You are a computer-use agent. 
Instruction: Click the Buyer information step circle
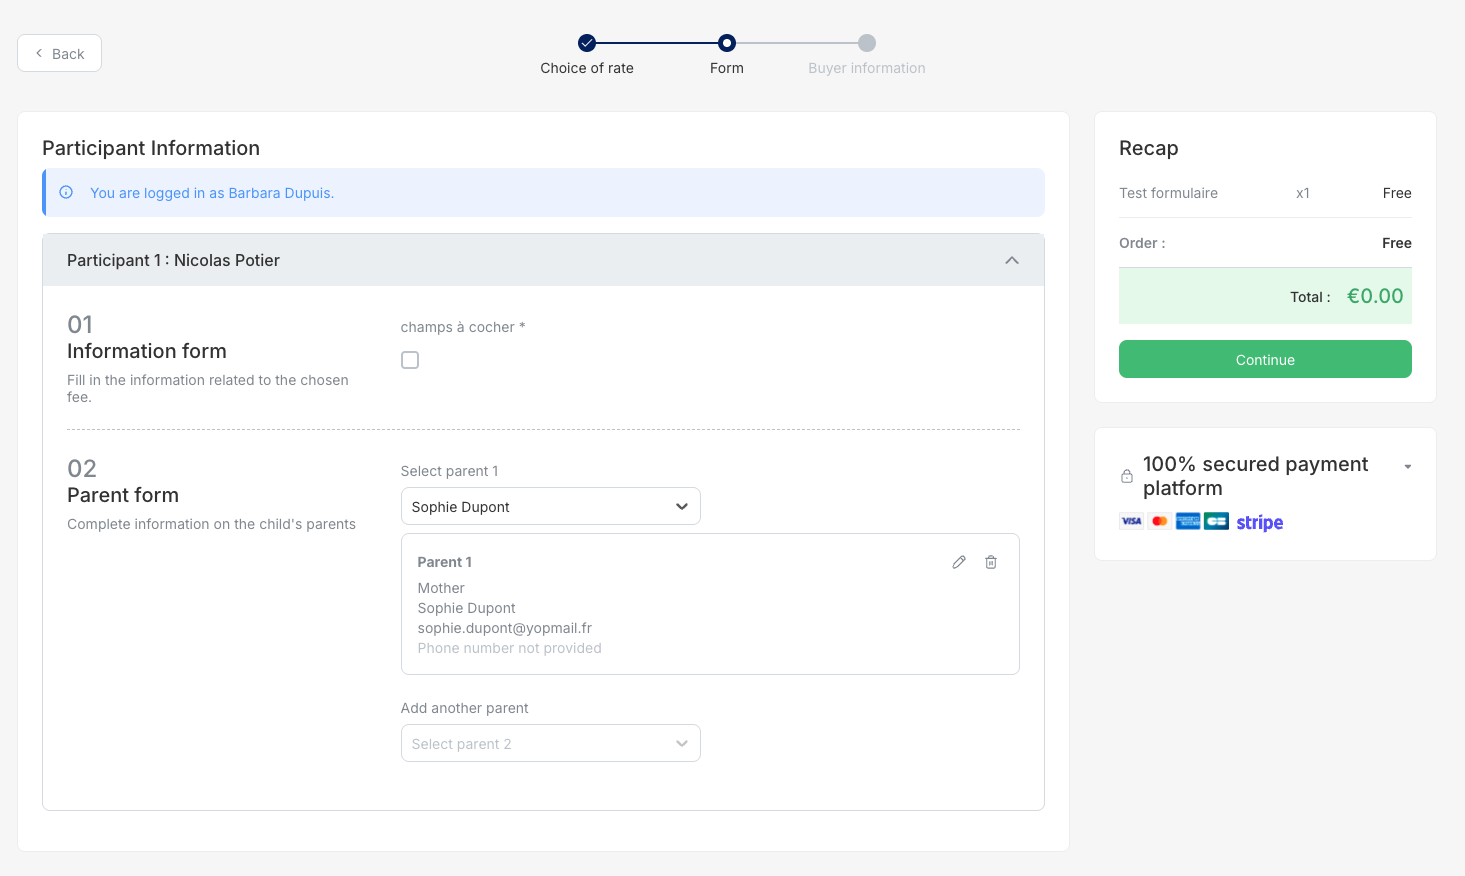point(866,43)
